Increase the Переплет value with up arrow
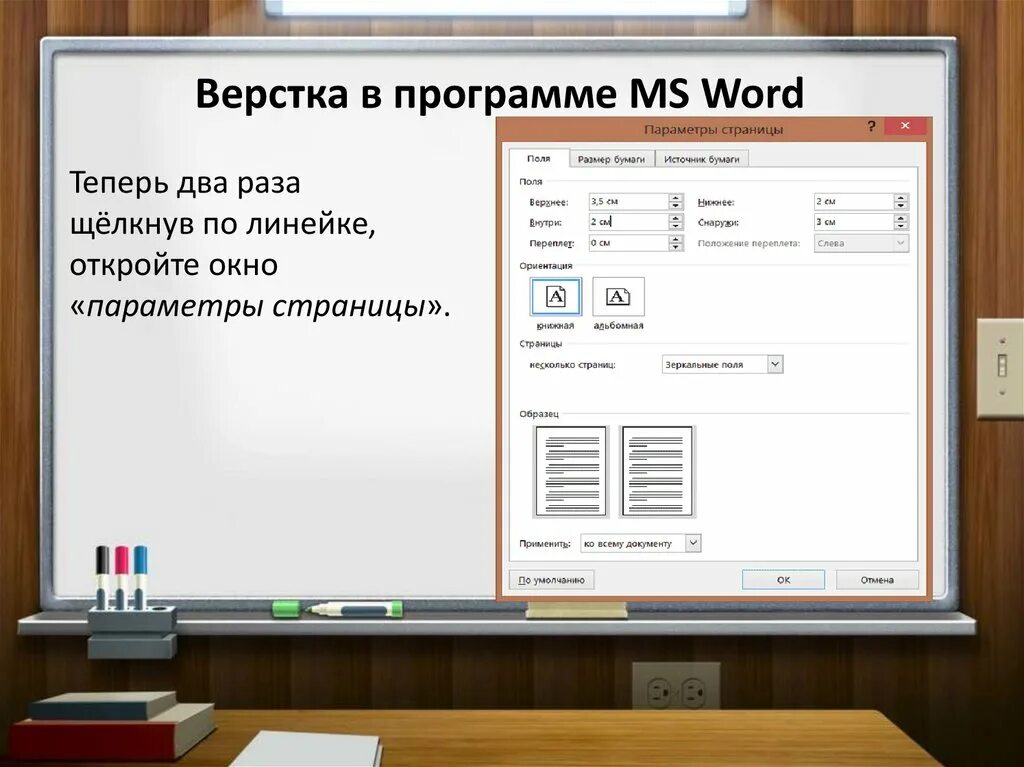Viewport: 1024px width, 767px height. [676, 239]
